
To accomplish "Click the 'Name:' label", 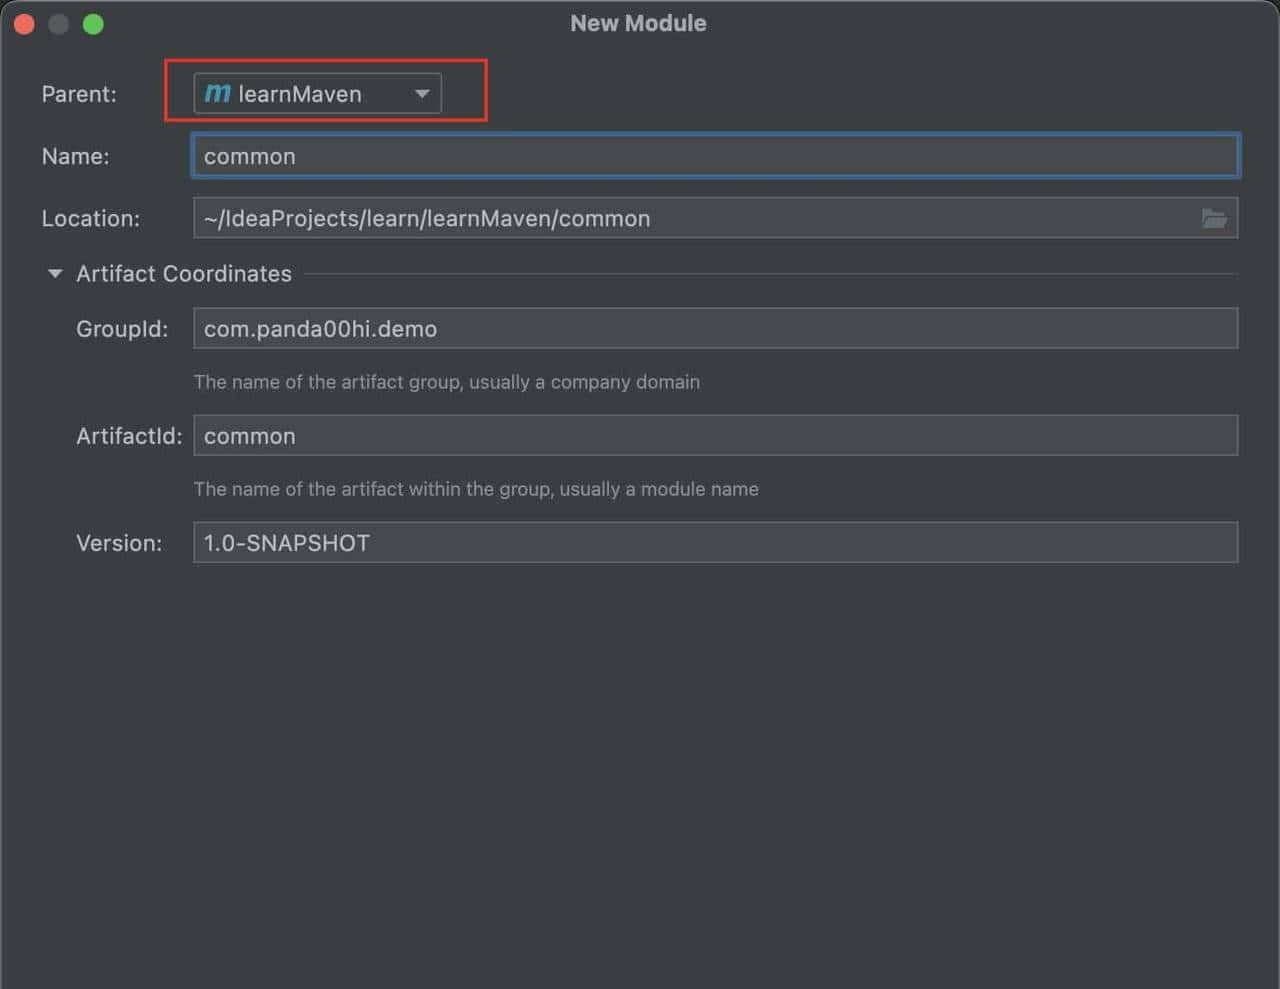I will click(x=75, y=156).
